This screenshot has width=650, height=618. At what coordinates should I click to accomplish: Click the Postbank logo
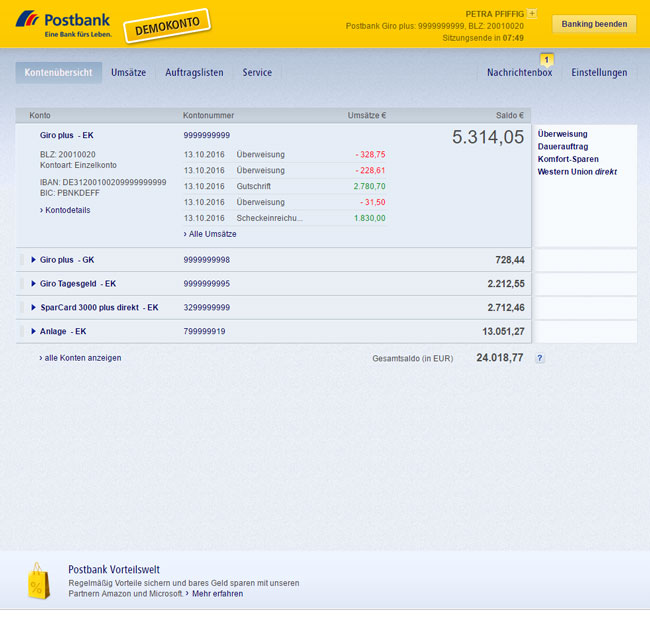[x=63, y=24]
